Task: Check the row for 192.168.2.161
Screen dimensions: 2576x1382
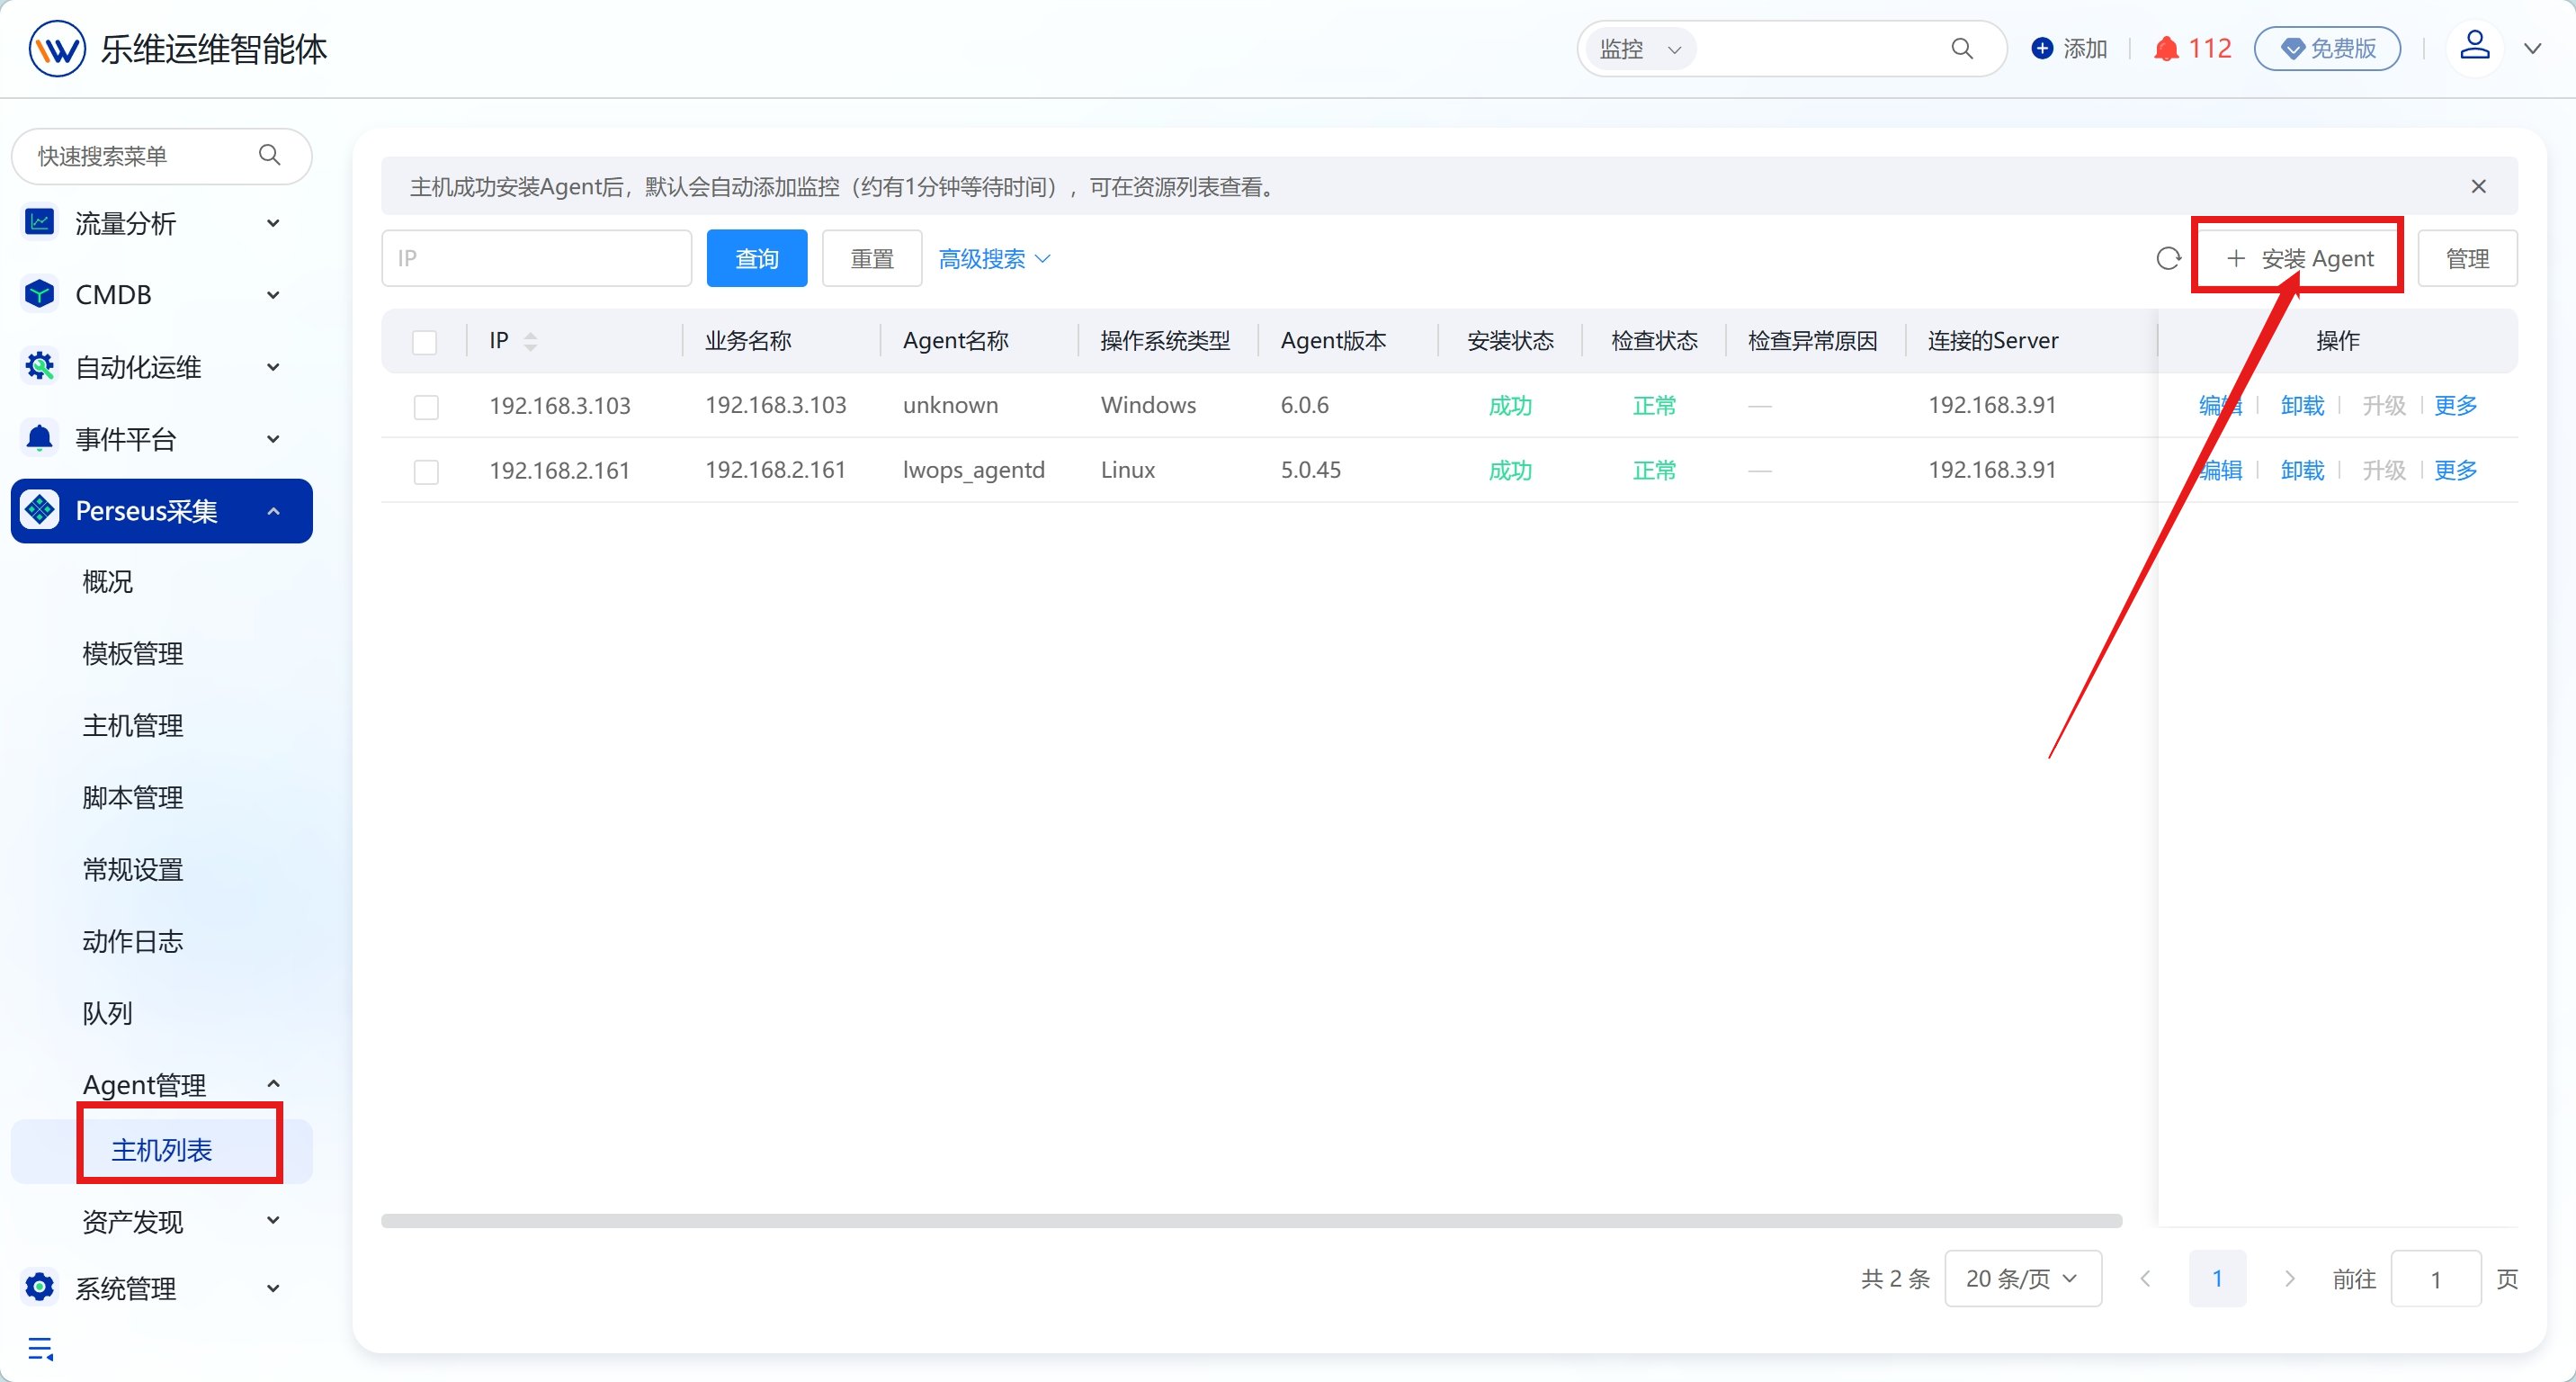Action: [426, 471]
